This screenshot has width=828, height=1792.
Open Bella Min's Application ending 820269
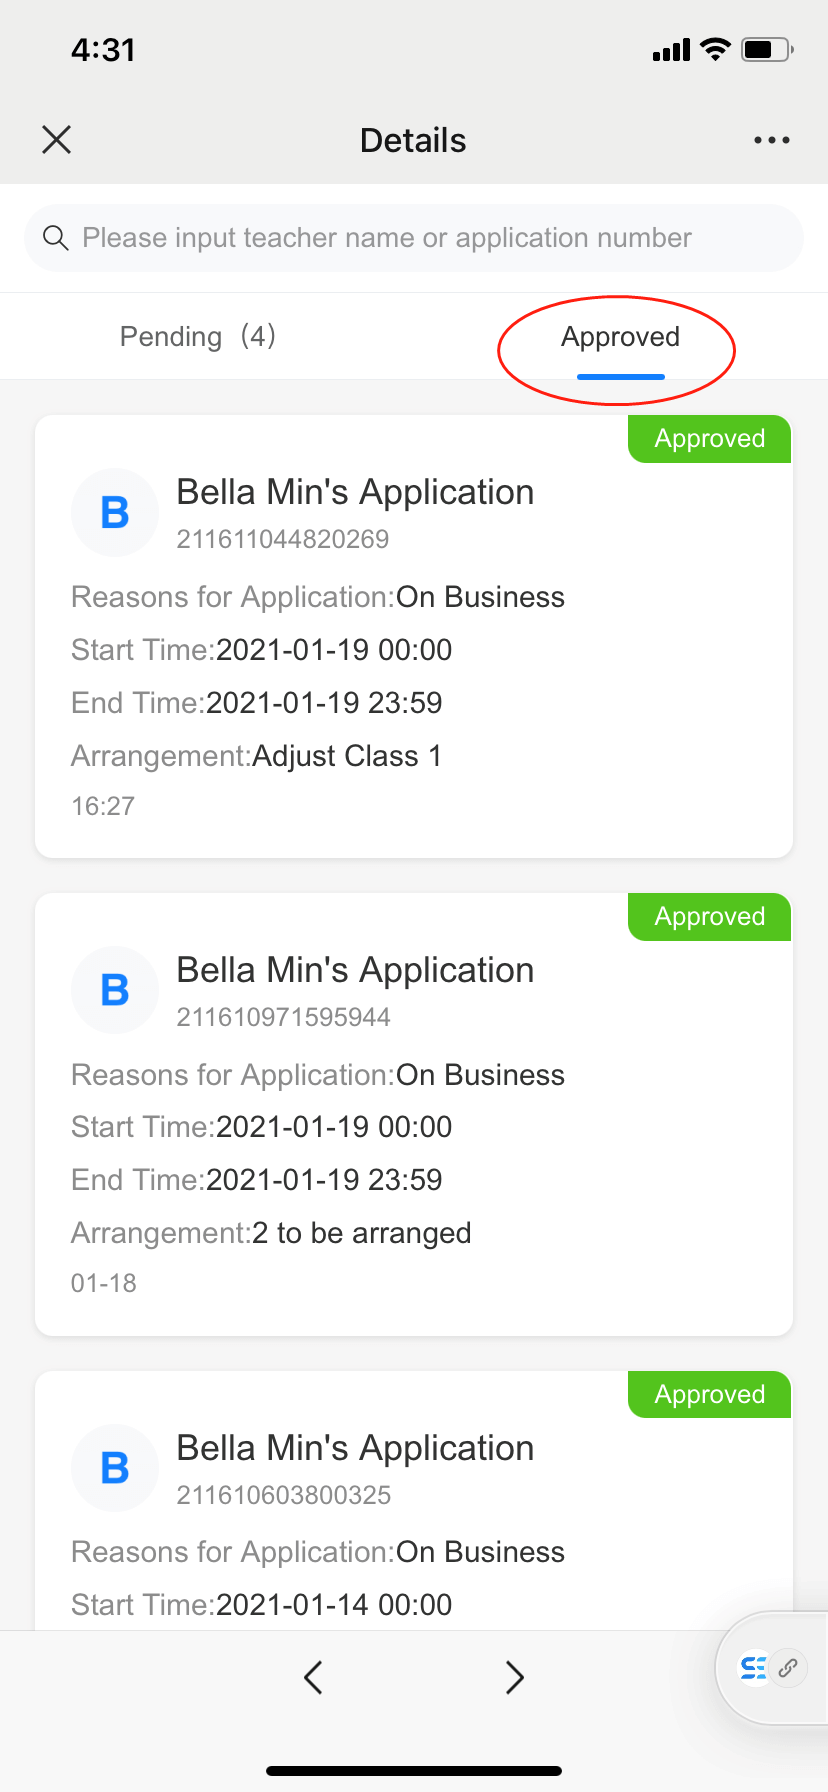tap(355, 493)
